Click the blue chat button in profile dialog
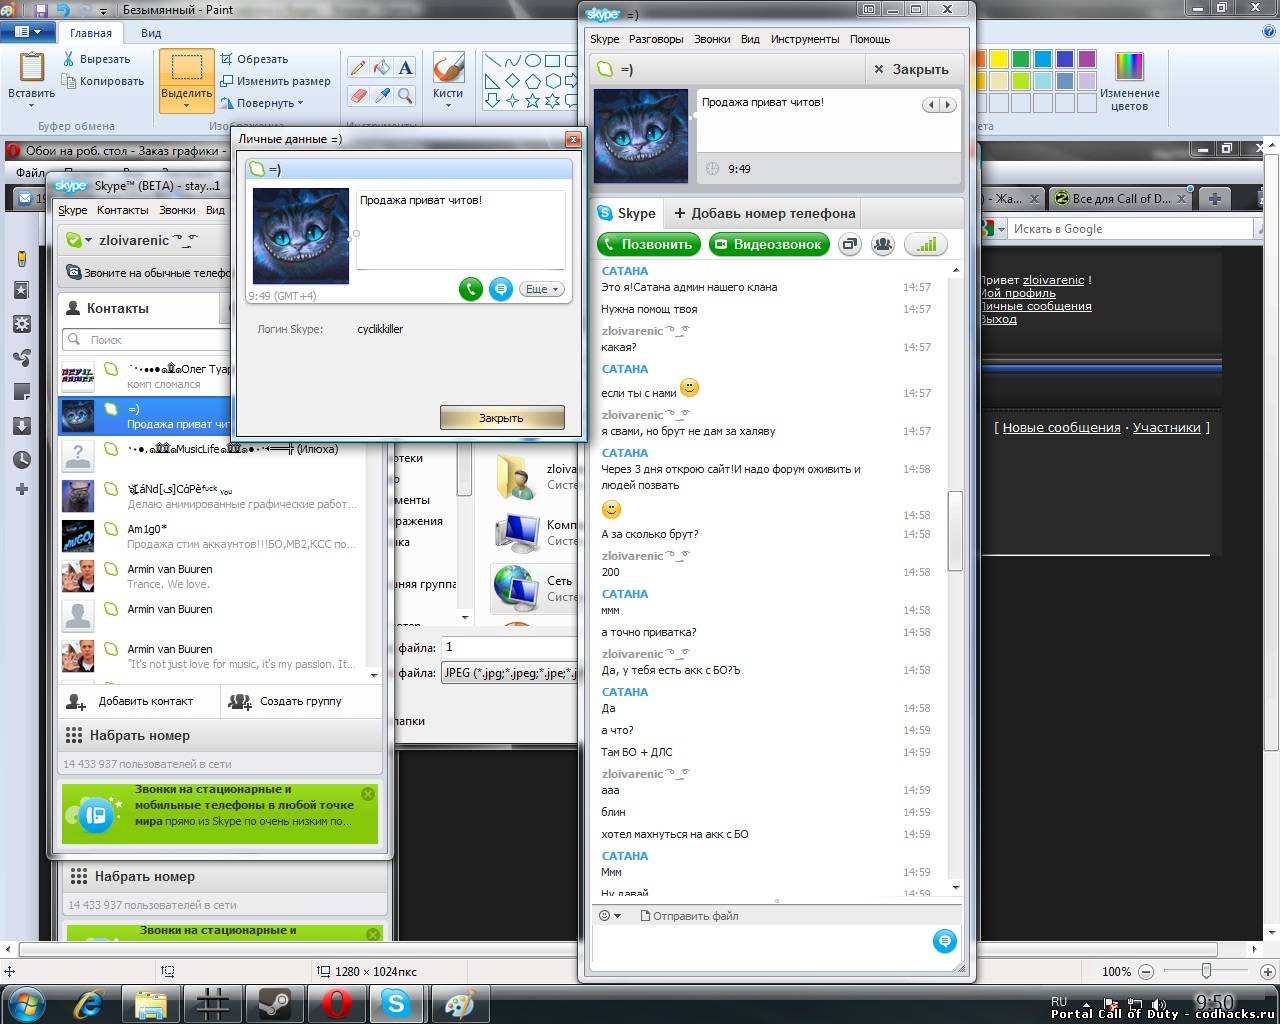This screenshot has width=1280, height=1024. [x=501, y=289]
